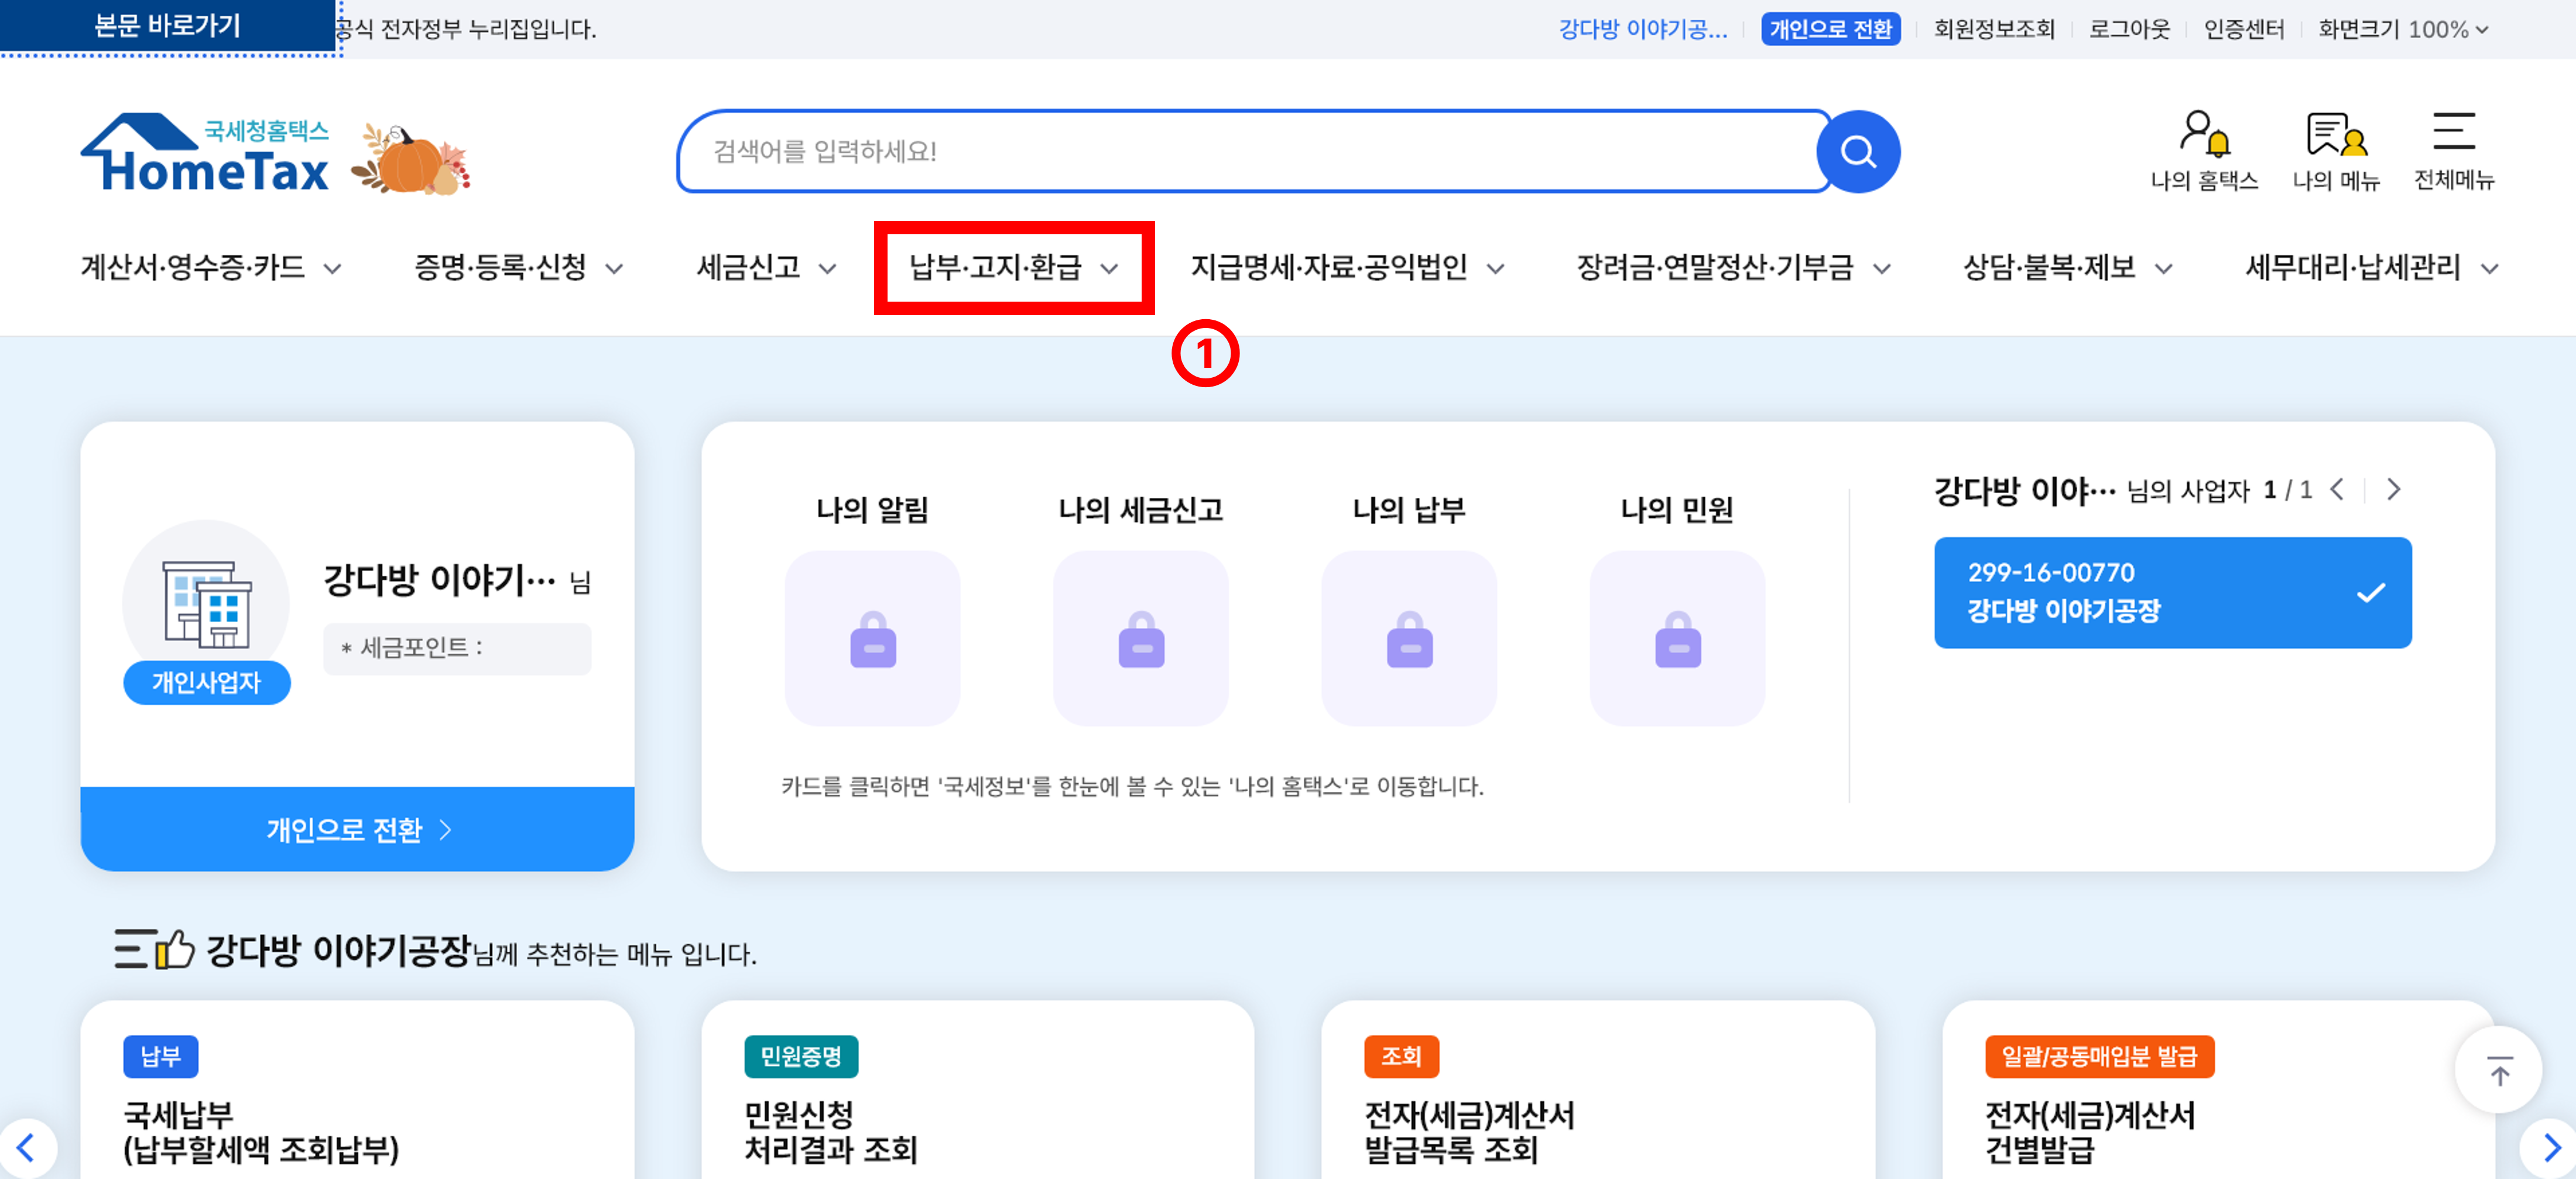Click the magnifier search button
The image size is (2576, 1179).
tap(1857, 152)
